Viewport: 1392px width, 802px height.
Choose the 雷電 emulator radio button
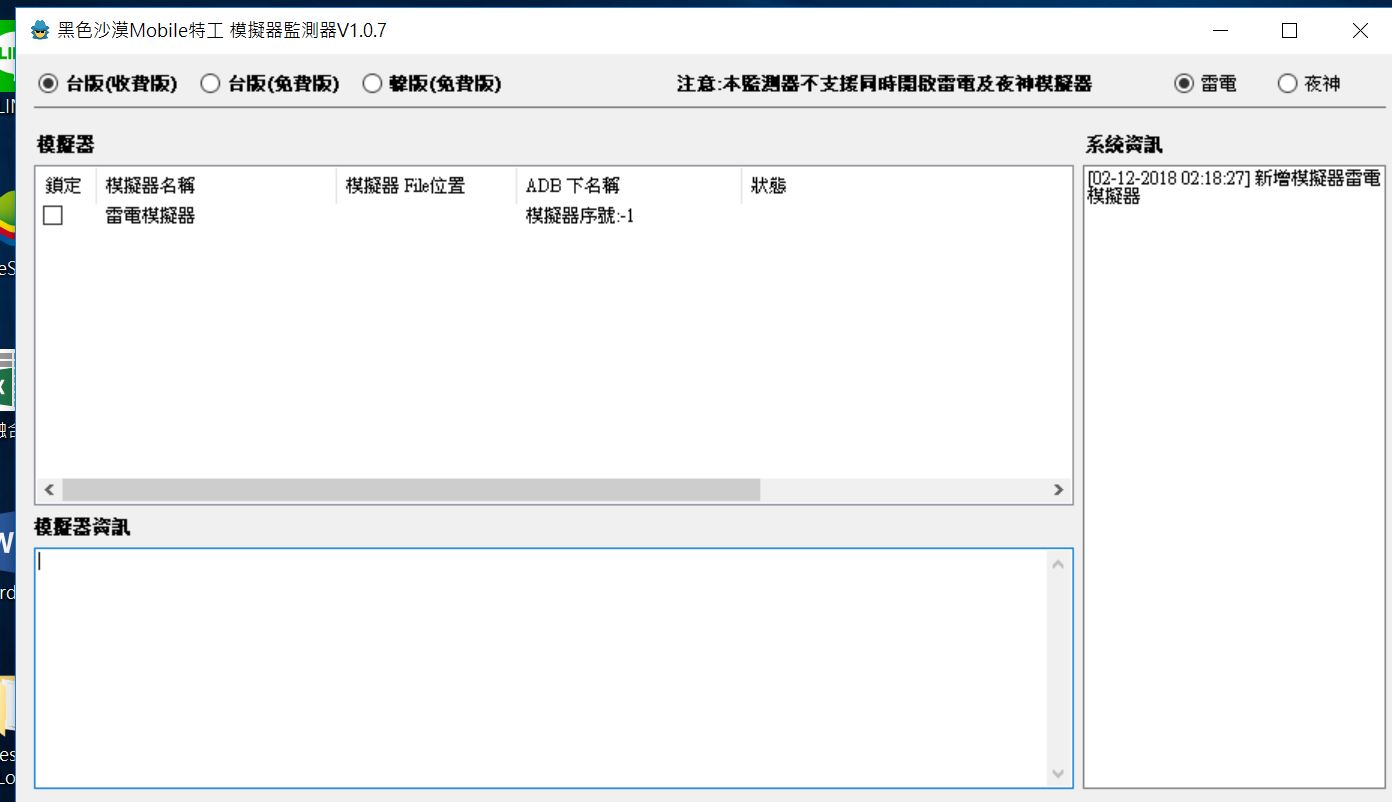point(1206,84)
